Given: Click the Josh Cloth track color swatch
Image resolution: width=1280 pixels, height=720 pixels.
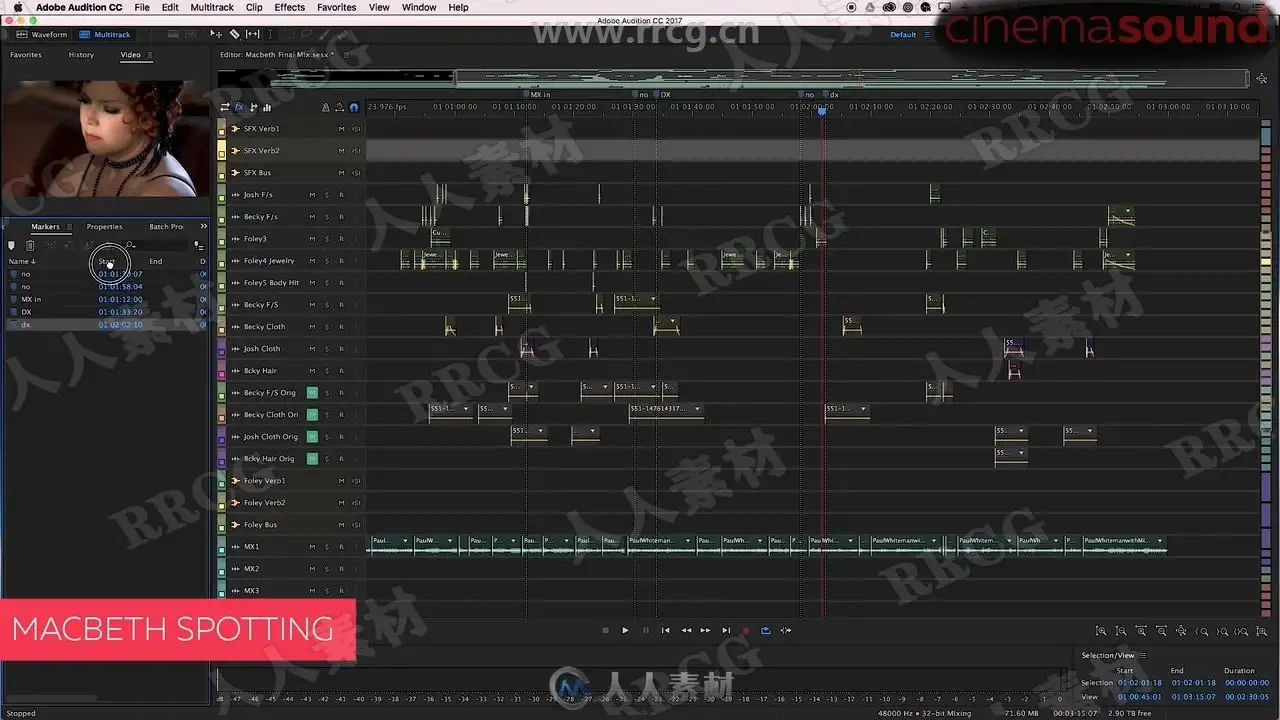Looking at the screenshot, I should coord(222,349).
